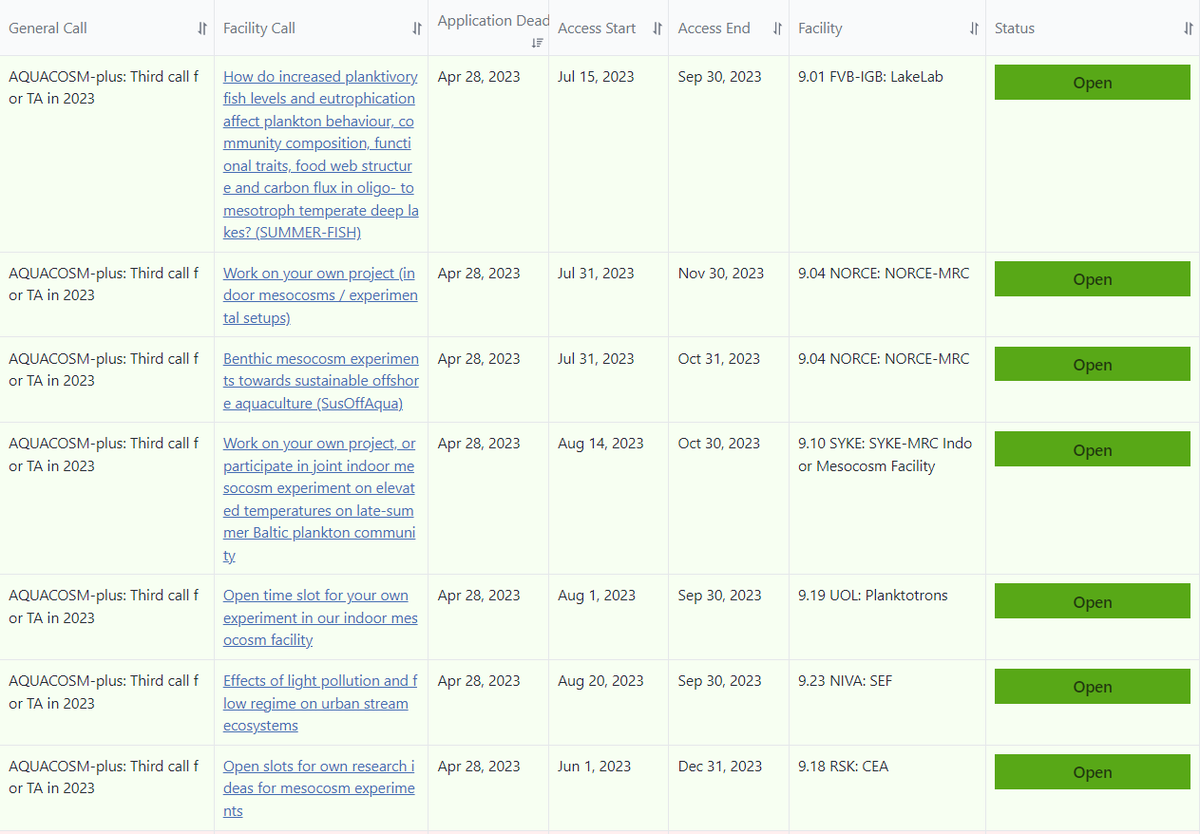Click Open button for NIVA SEF row
1200x834 pixels.
[x=1092, y=687]
